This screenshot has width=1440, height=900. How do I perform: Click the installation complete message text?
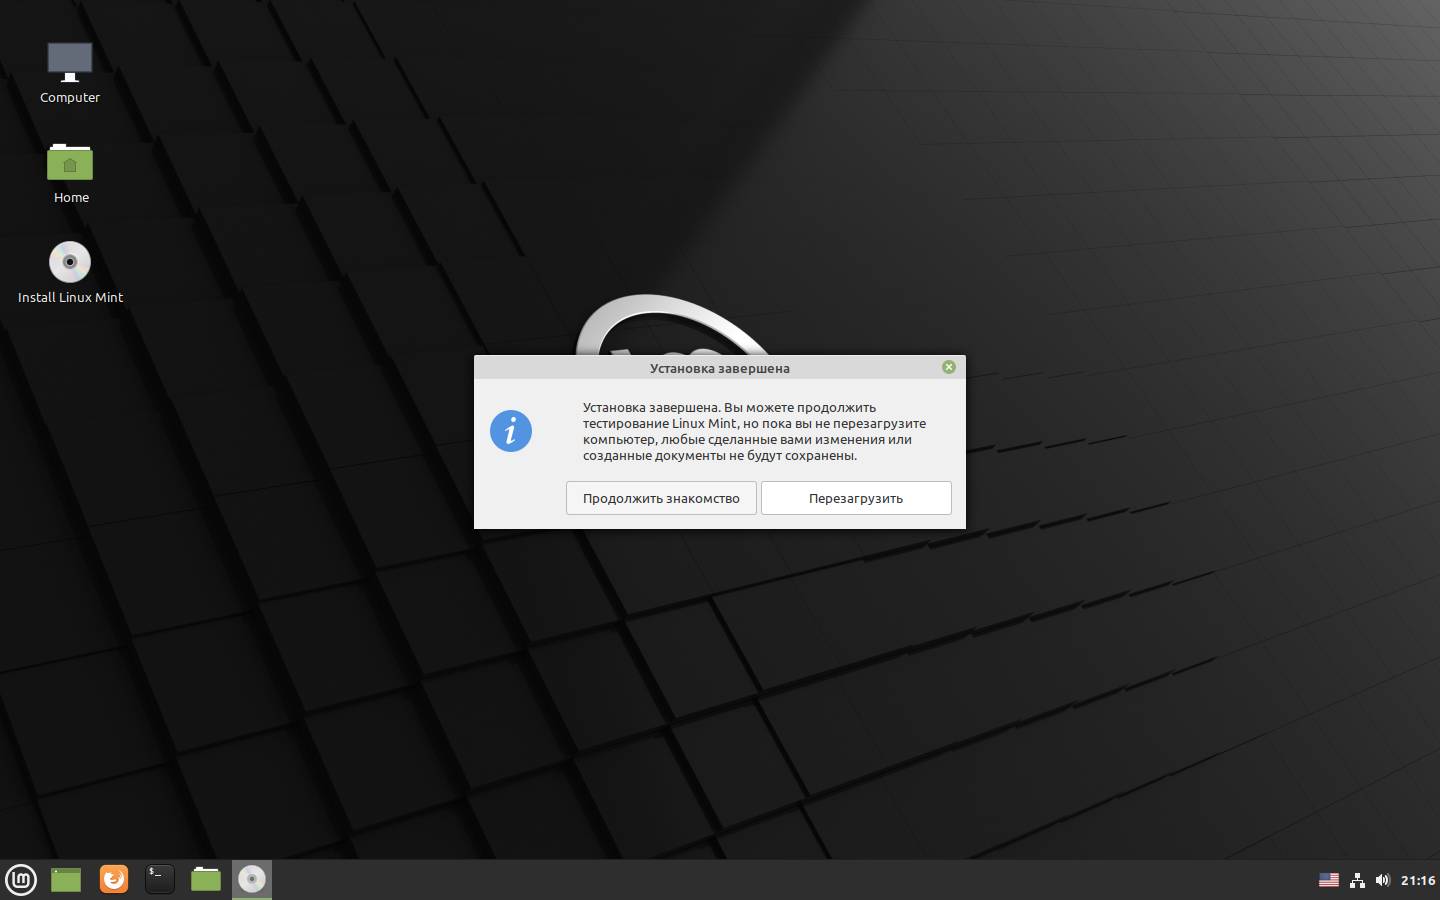(754, 431)
